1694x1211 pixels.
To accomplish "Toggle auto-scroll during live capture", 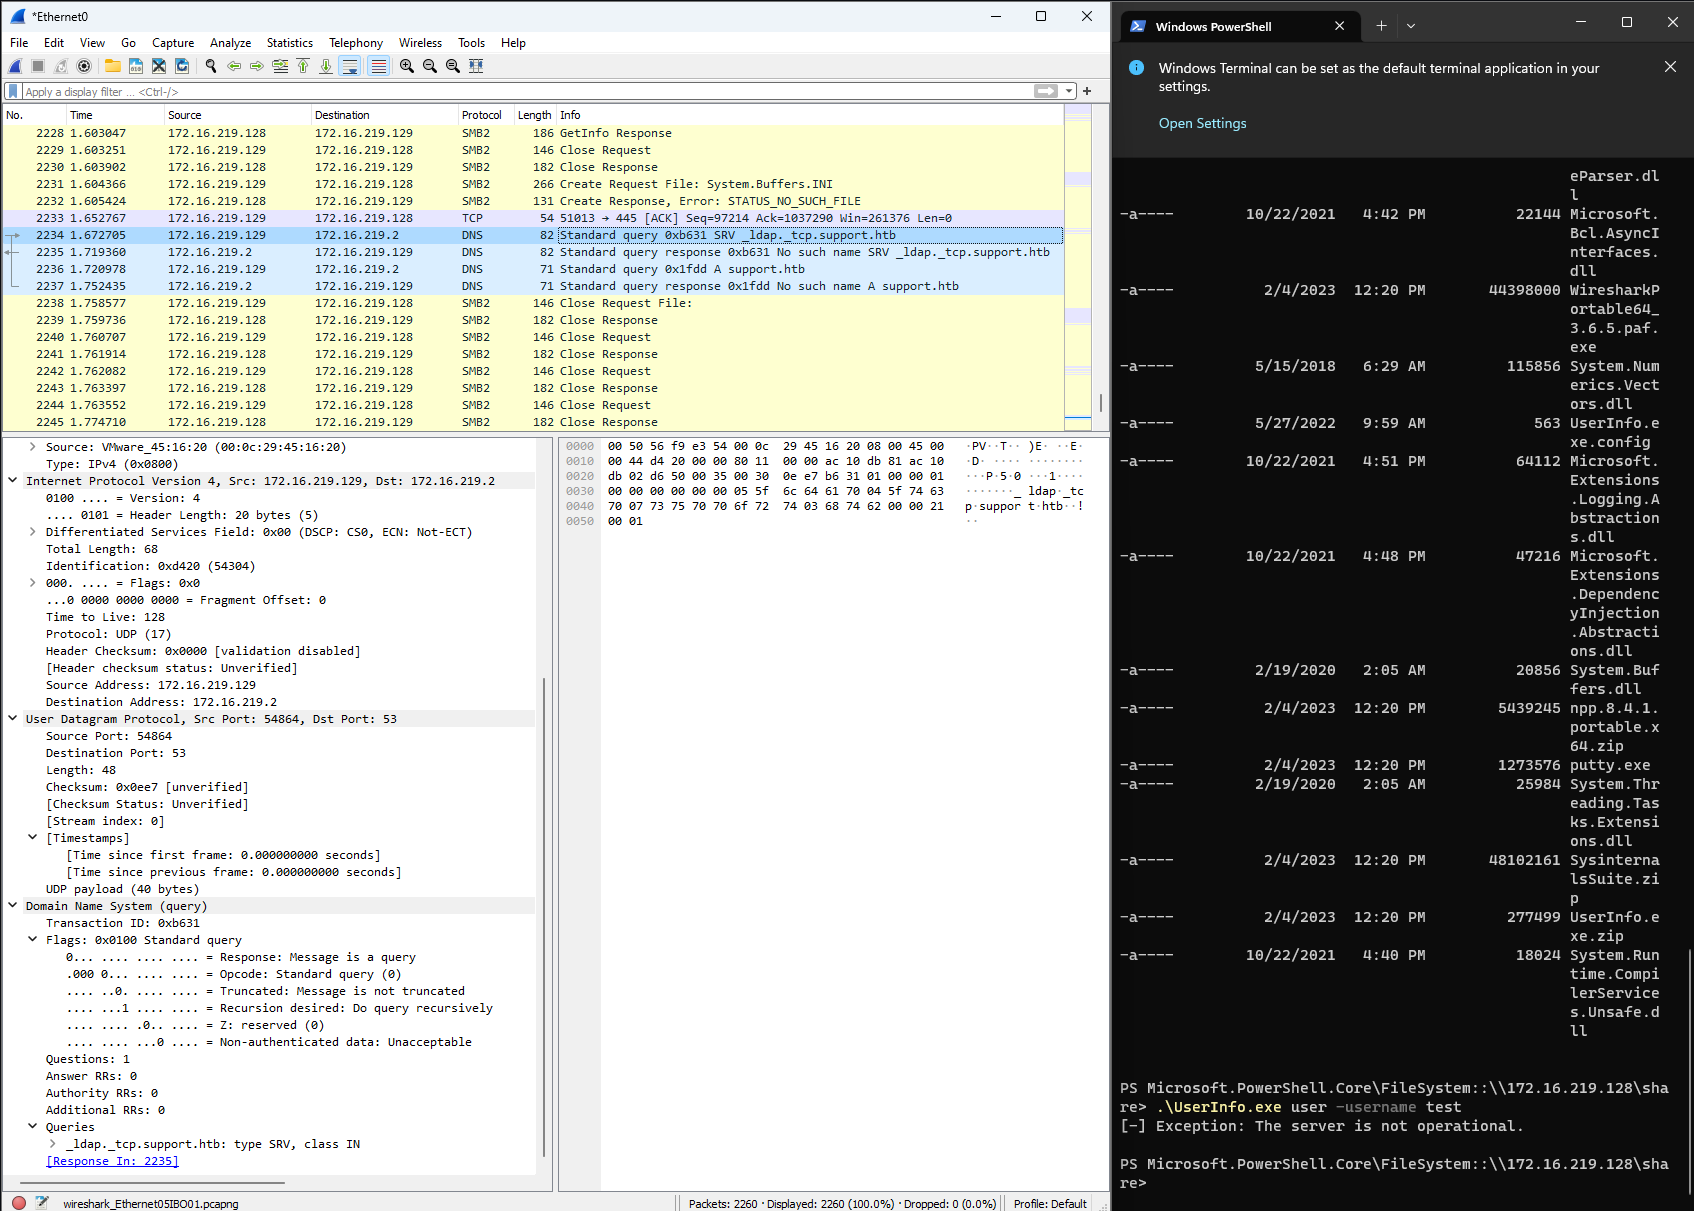I will (x=349, y=66).
